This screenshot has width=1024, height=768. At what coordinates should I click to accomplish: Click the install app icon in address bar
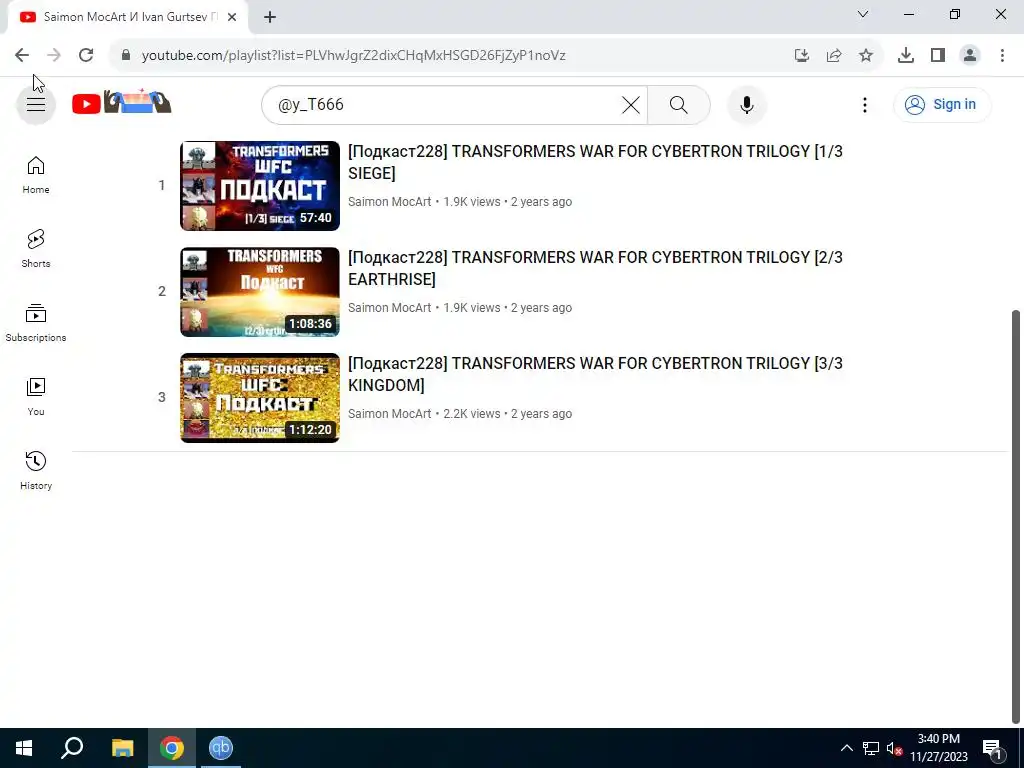click(801, 56)
